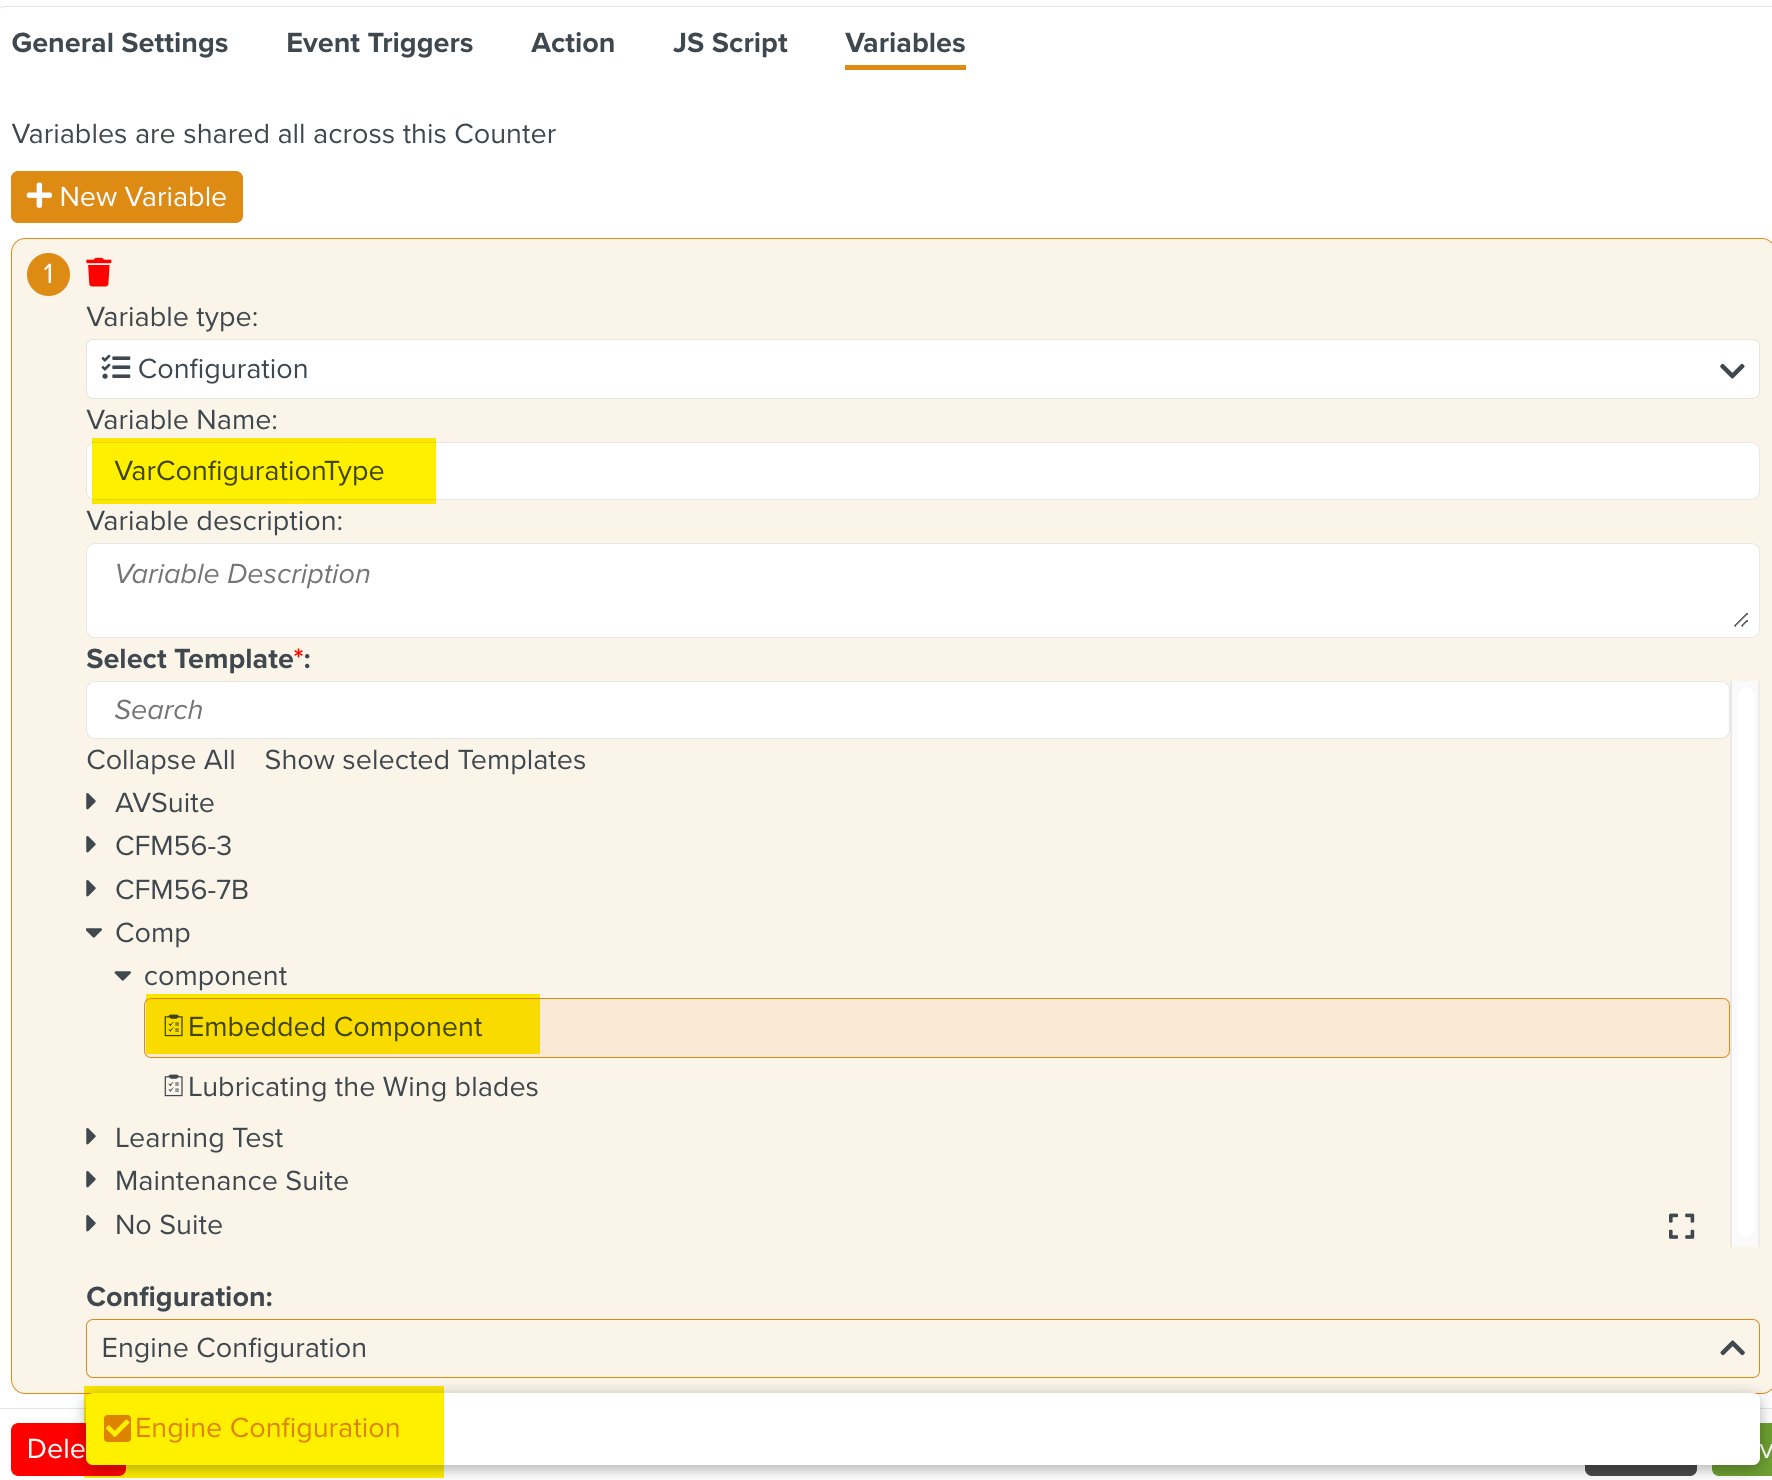The width and height of the screenshot is (1772, 1480).
Task: Click the template Search field
Action: pos(906,710)
